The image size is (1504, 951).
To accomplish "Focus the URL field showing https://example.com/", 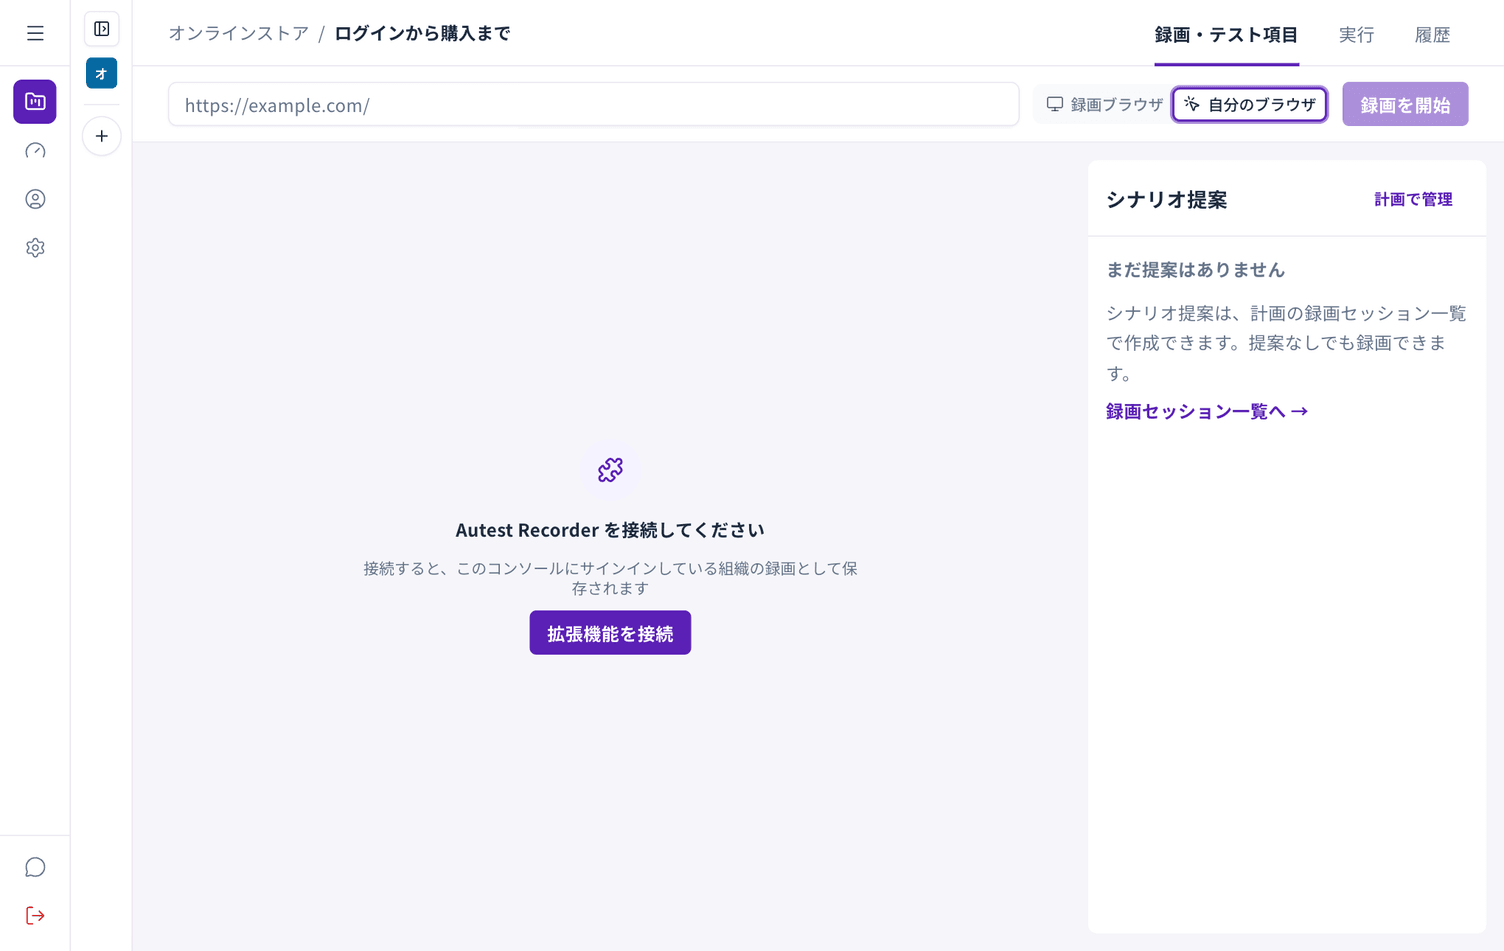I will [594, 104].
